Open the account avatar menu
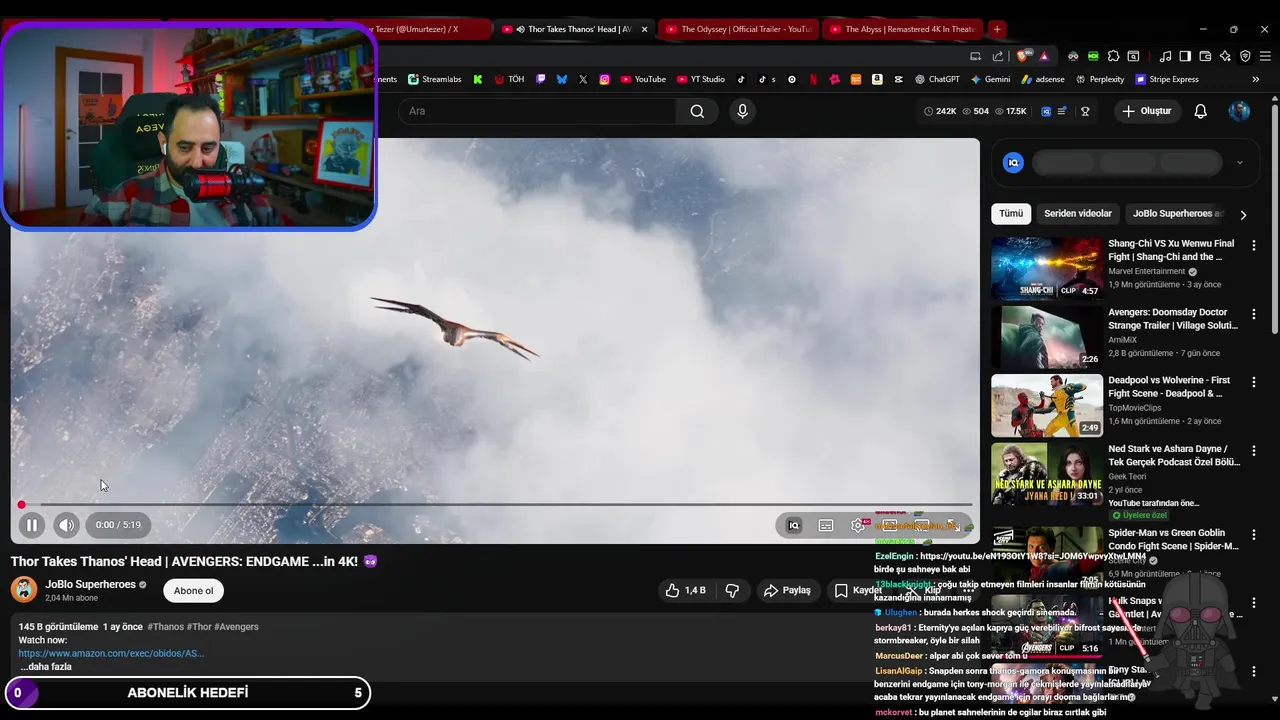The width and height of the screenshot is (1280, 720). pos(1239,111)
